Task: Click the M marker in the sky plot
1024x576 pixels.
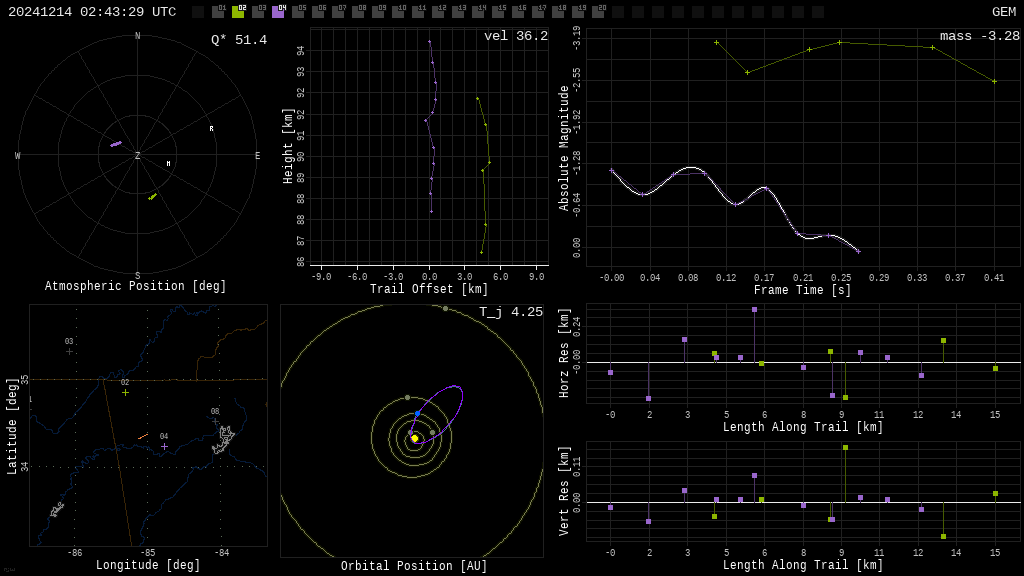Action: (168, 164)
